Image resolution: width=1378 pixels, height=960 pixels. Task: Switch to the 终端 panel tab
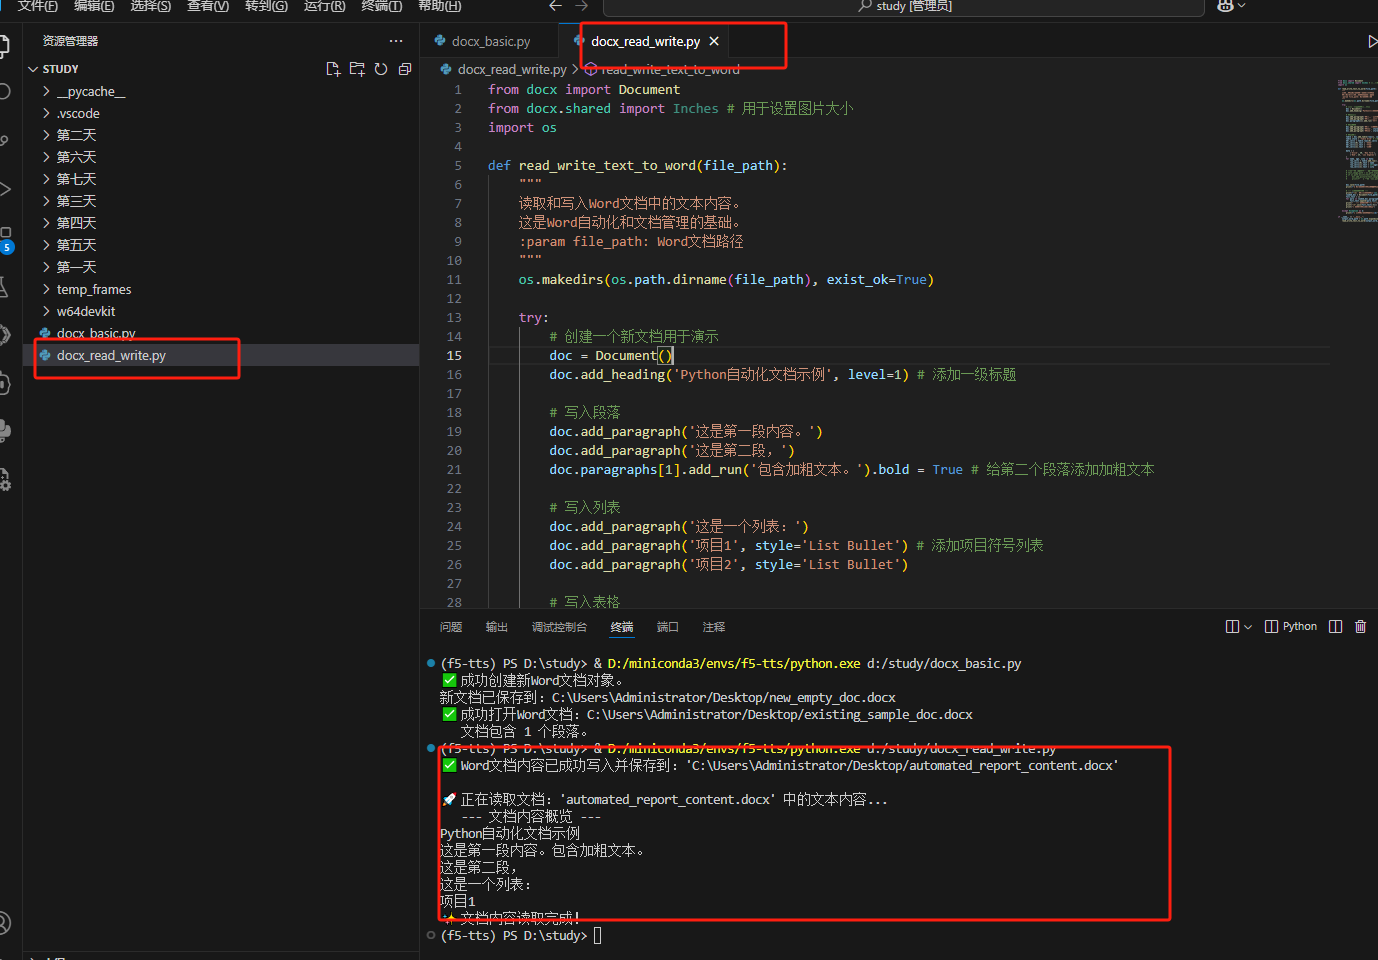(x=622, y=627)
